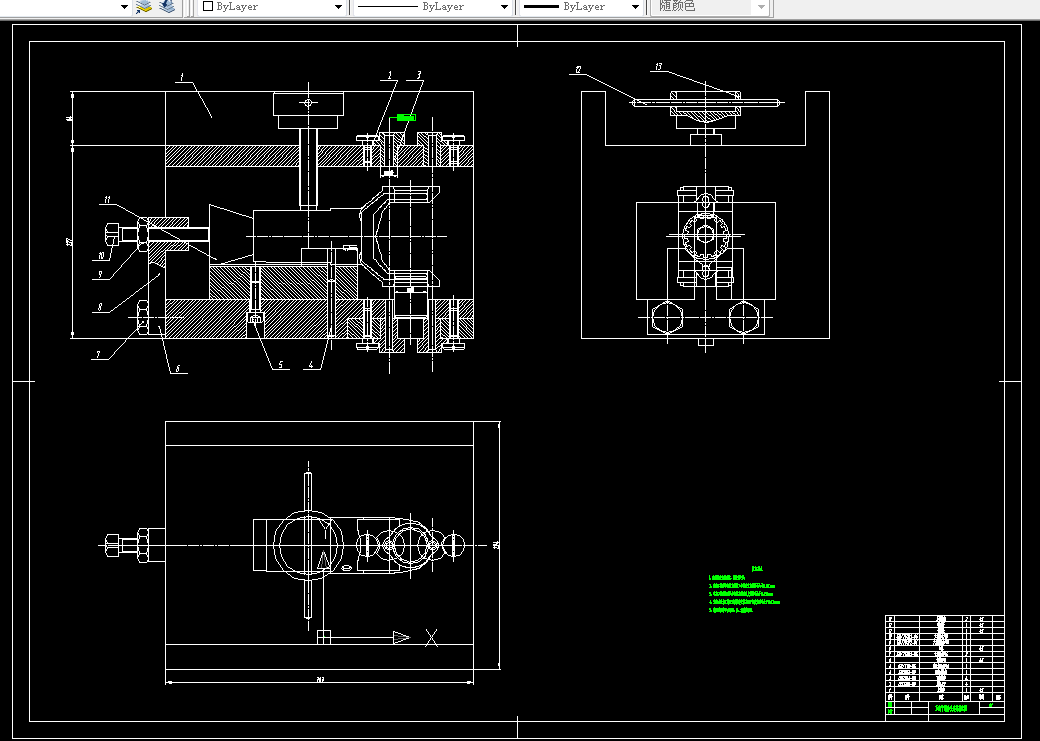Select part balloon number 12
1040x741 pixels.
578,70
